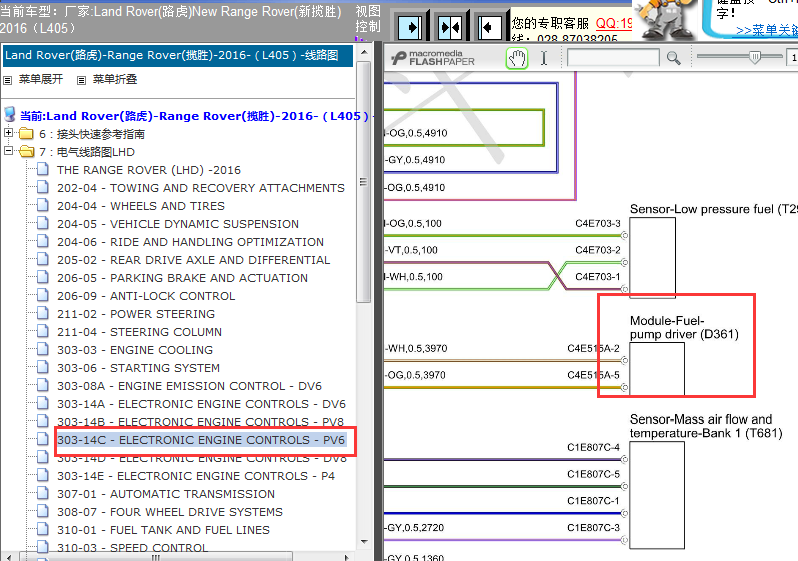Click page icon of 303-03 Engine Cooling

(43, 349)
